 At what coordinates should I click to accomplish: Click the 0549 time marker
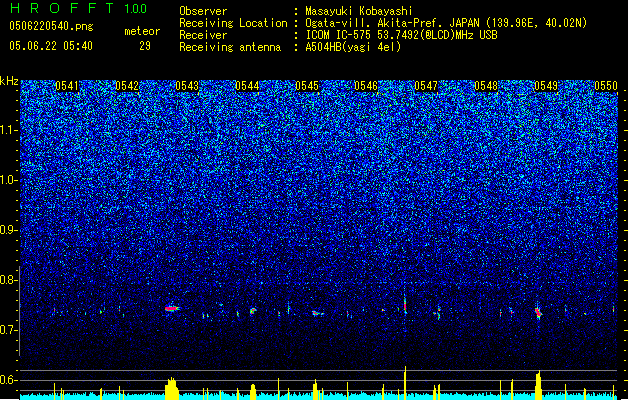pyautogui.click(x=546, y=86)
